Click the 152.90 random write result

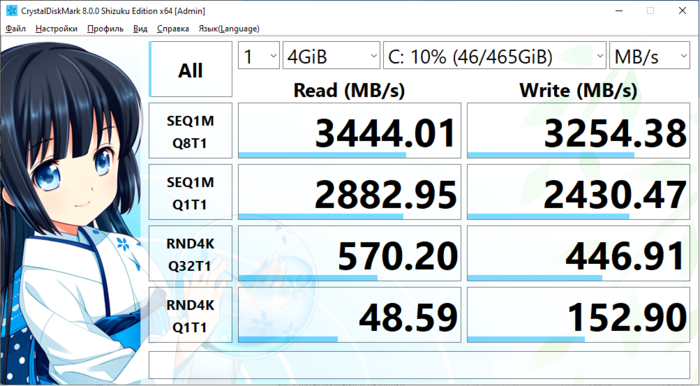click(x=579, y=315)
